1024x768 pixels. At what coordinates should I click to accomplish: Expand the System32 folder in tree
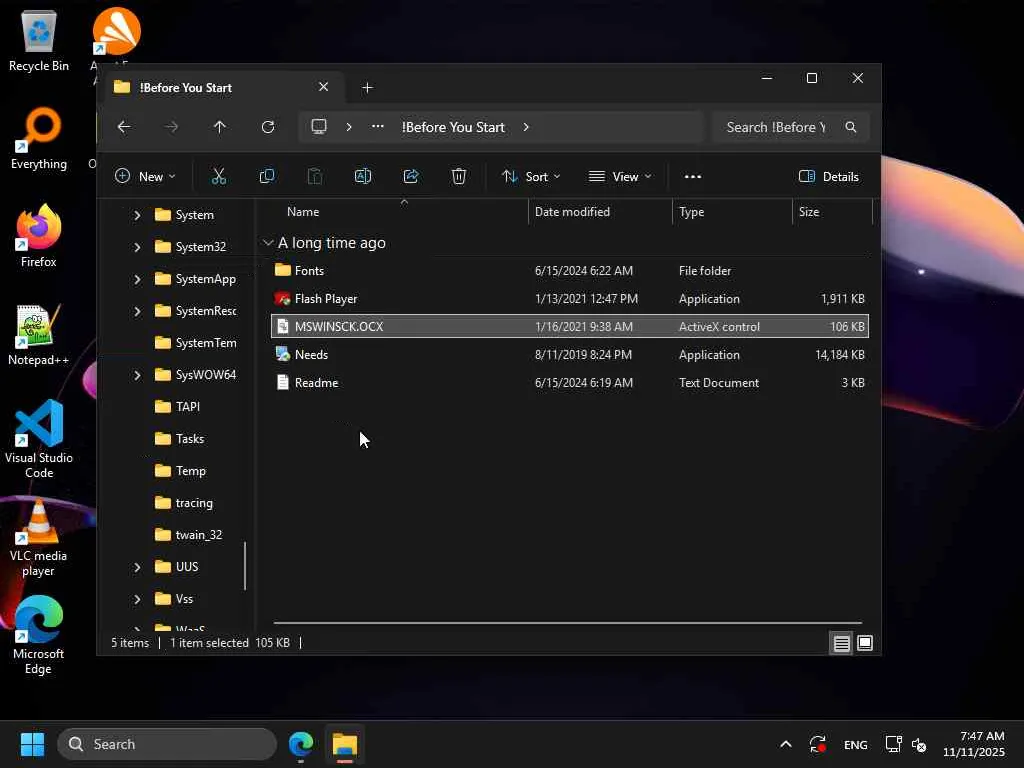[137, 247]
